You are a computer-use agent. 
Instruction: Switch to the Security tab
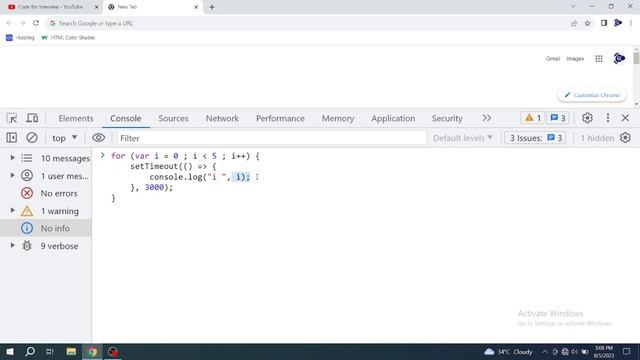[447, 118]
